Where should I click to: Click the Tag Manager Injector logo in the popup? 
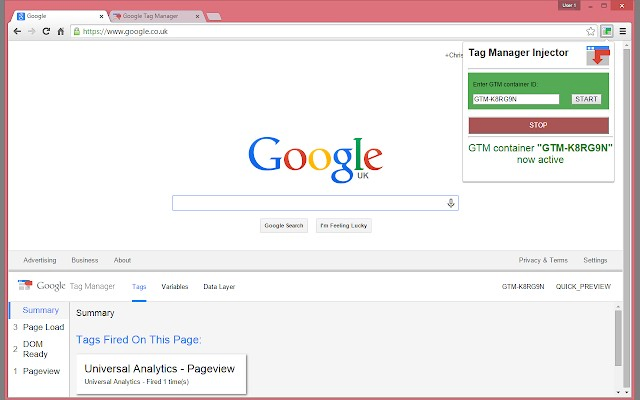tap(598, 55)
